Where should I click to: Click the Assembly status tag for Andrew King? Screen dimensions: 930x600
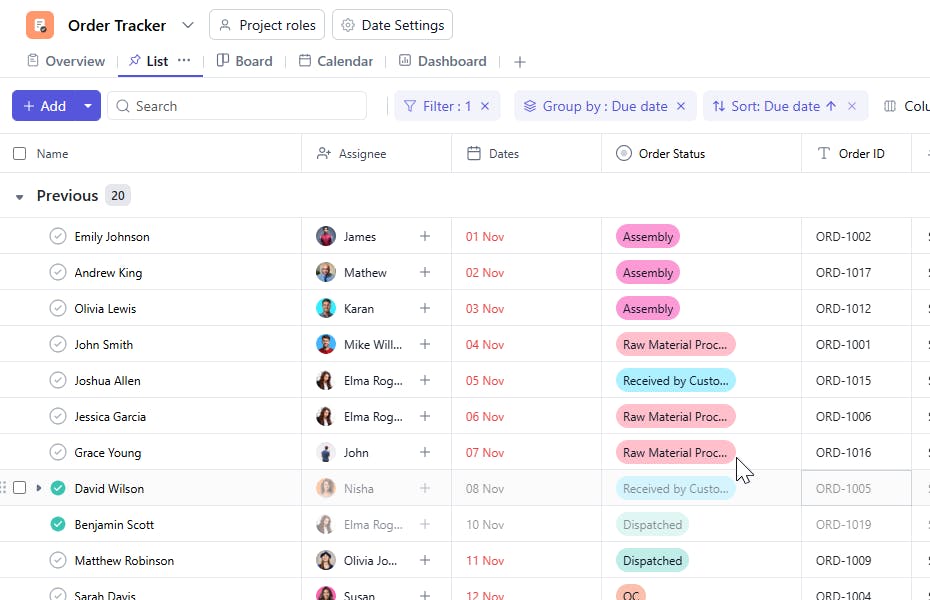pyautogui.click(x=648, y=273)
